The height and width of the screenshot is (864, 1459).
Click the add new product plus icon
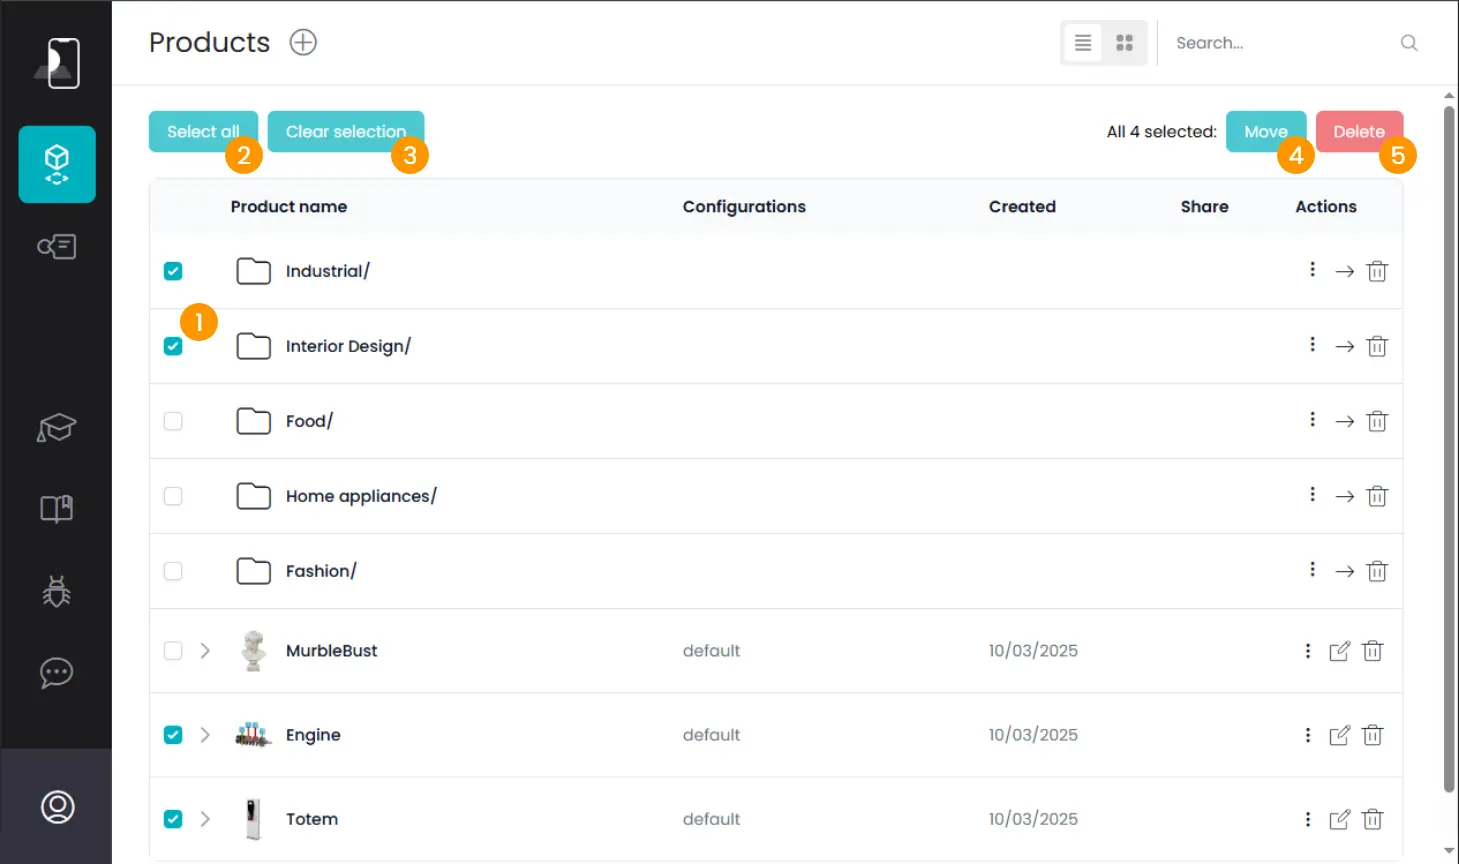303,42
